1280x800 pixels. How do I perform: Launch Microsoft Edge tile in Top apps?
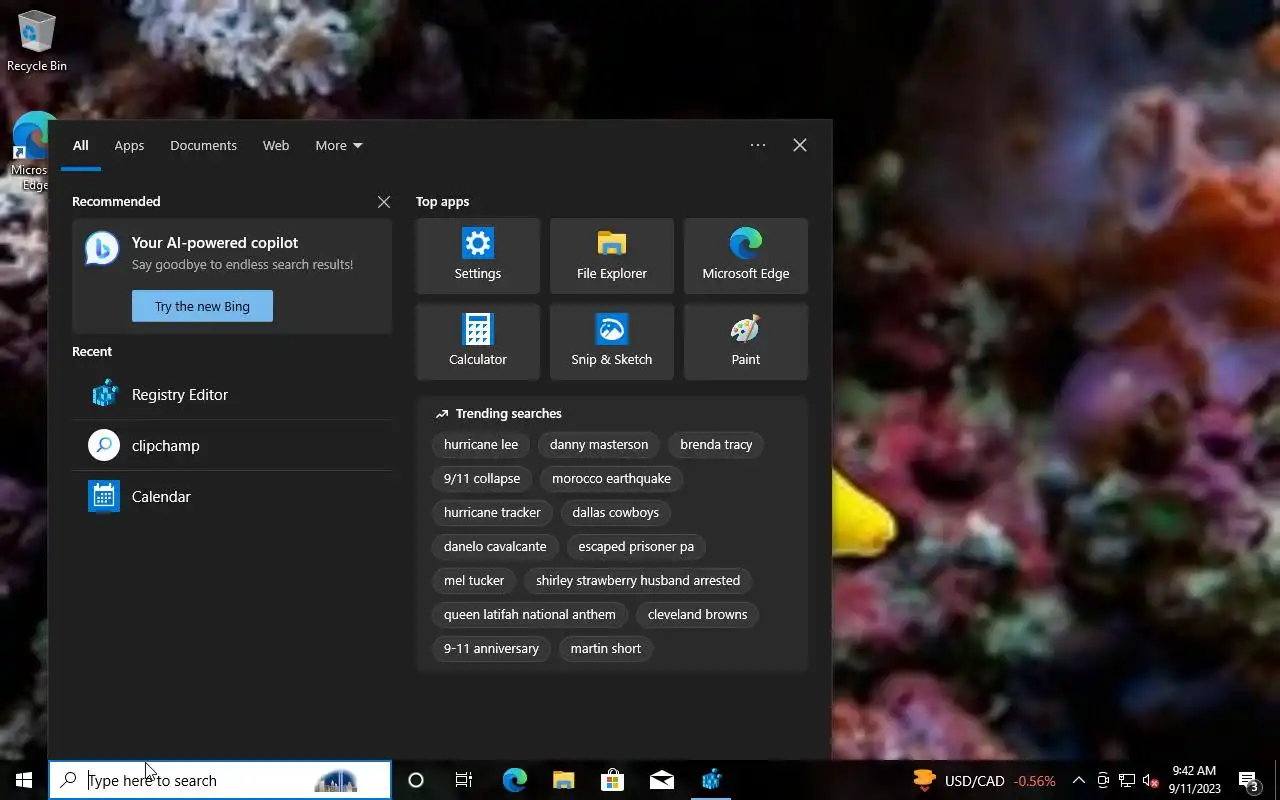tap(746, 256)
